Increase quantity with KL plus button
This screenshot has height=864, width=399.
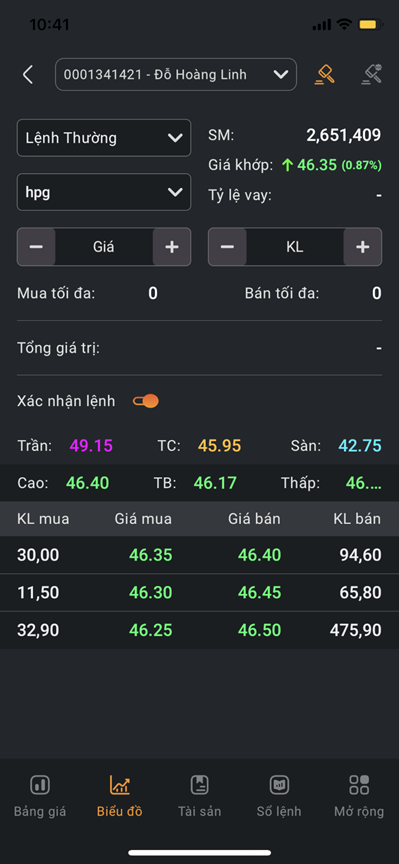363,247
